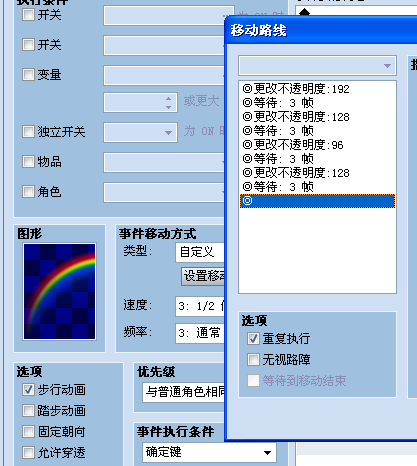The height and width of the screenshot is (466, 417).
Task: Check 允许穿透 option
Action: [x=28, y=453]
